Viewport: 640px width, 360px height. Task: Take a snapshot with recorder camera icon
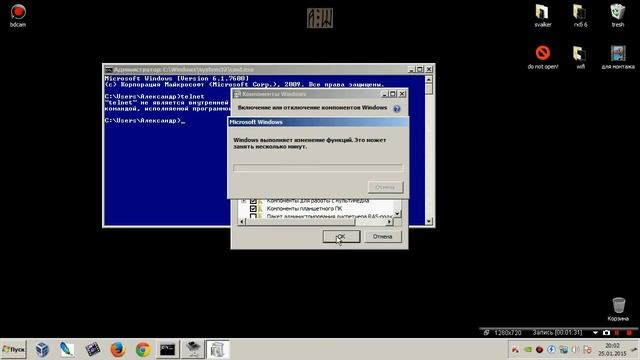coord(606,333)
